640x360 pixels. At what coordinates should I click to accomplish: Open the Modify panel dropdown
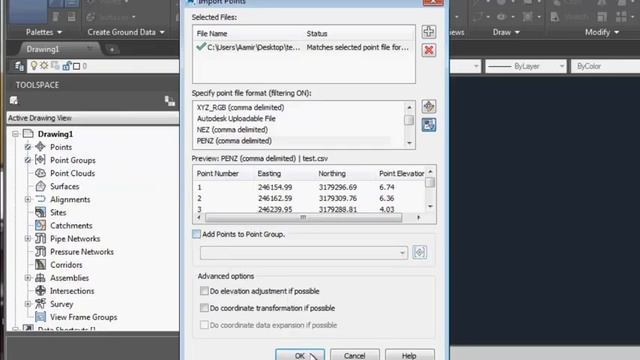pyautogui.click(x=602, y=32)
